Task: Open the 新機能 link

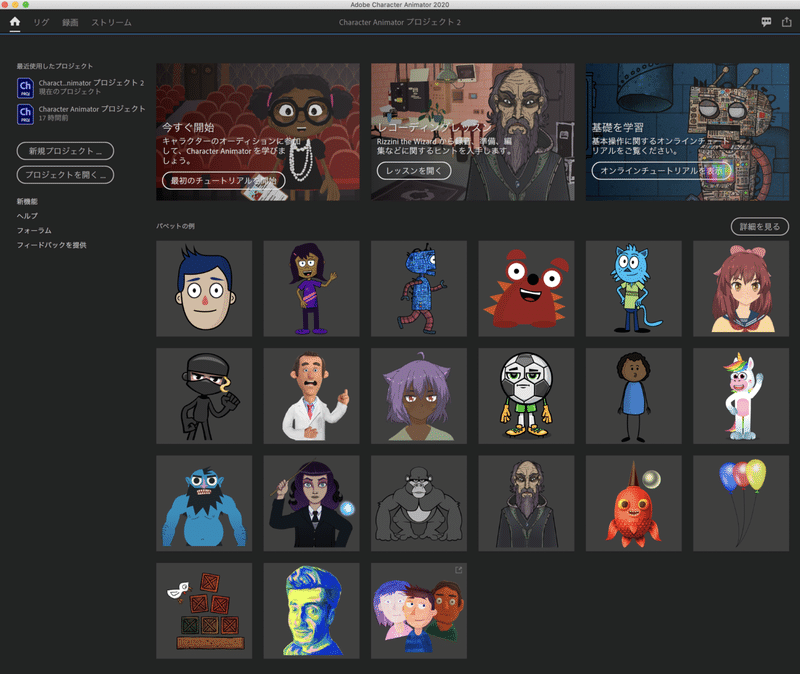Action: (27, 202)
